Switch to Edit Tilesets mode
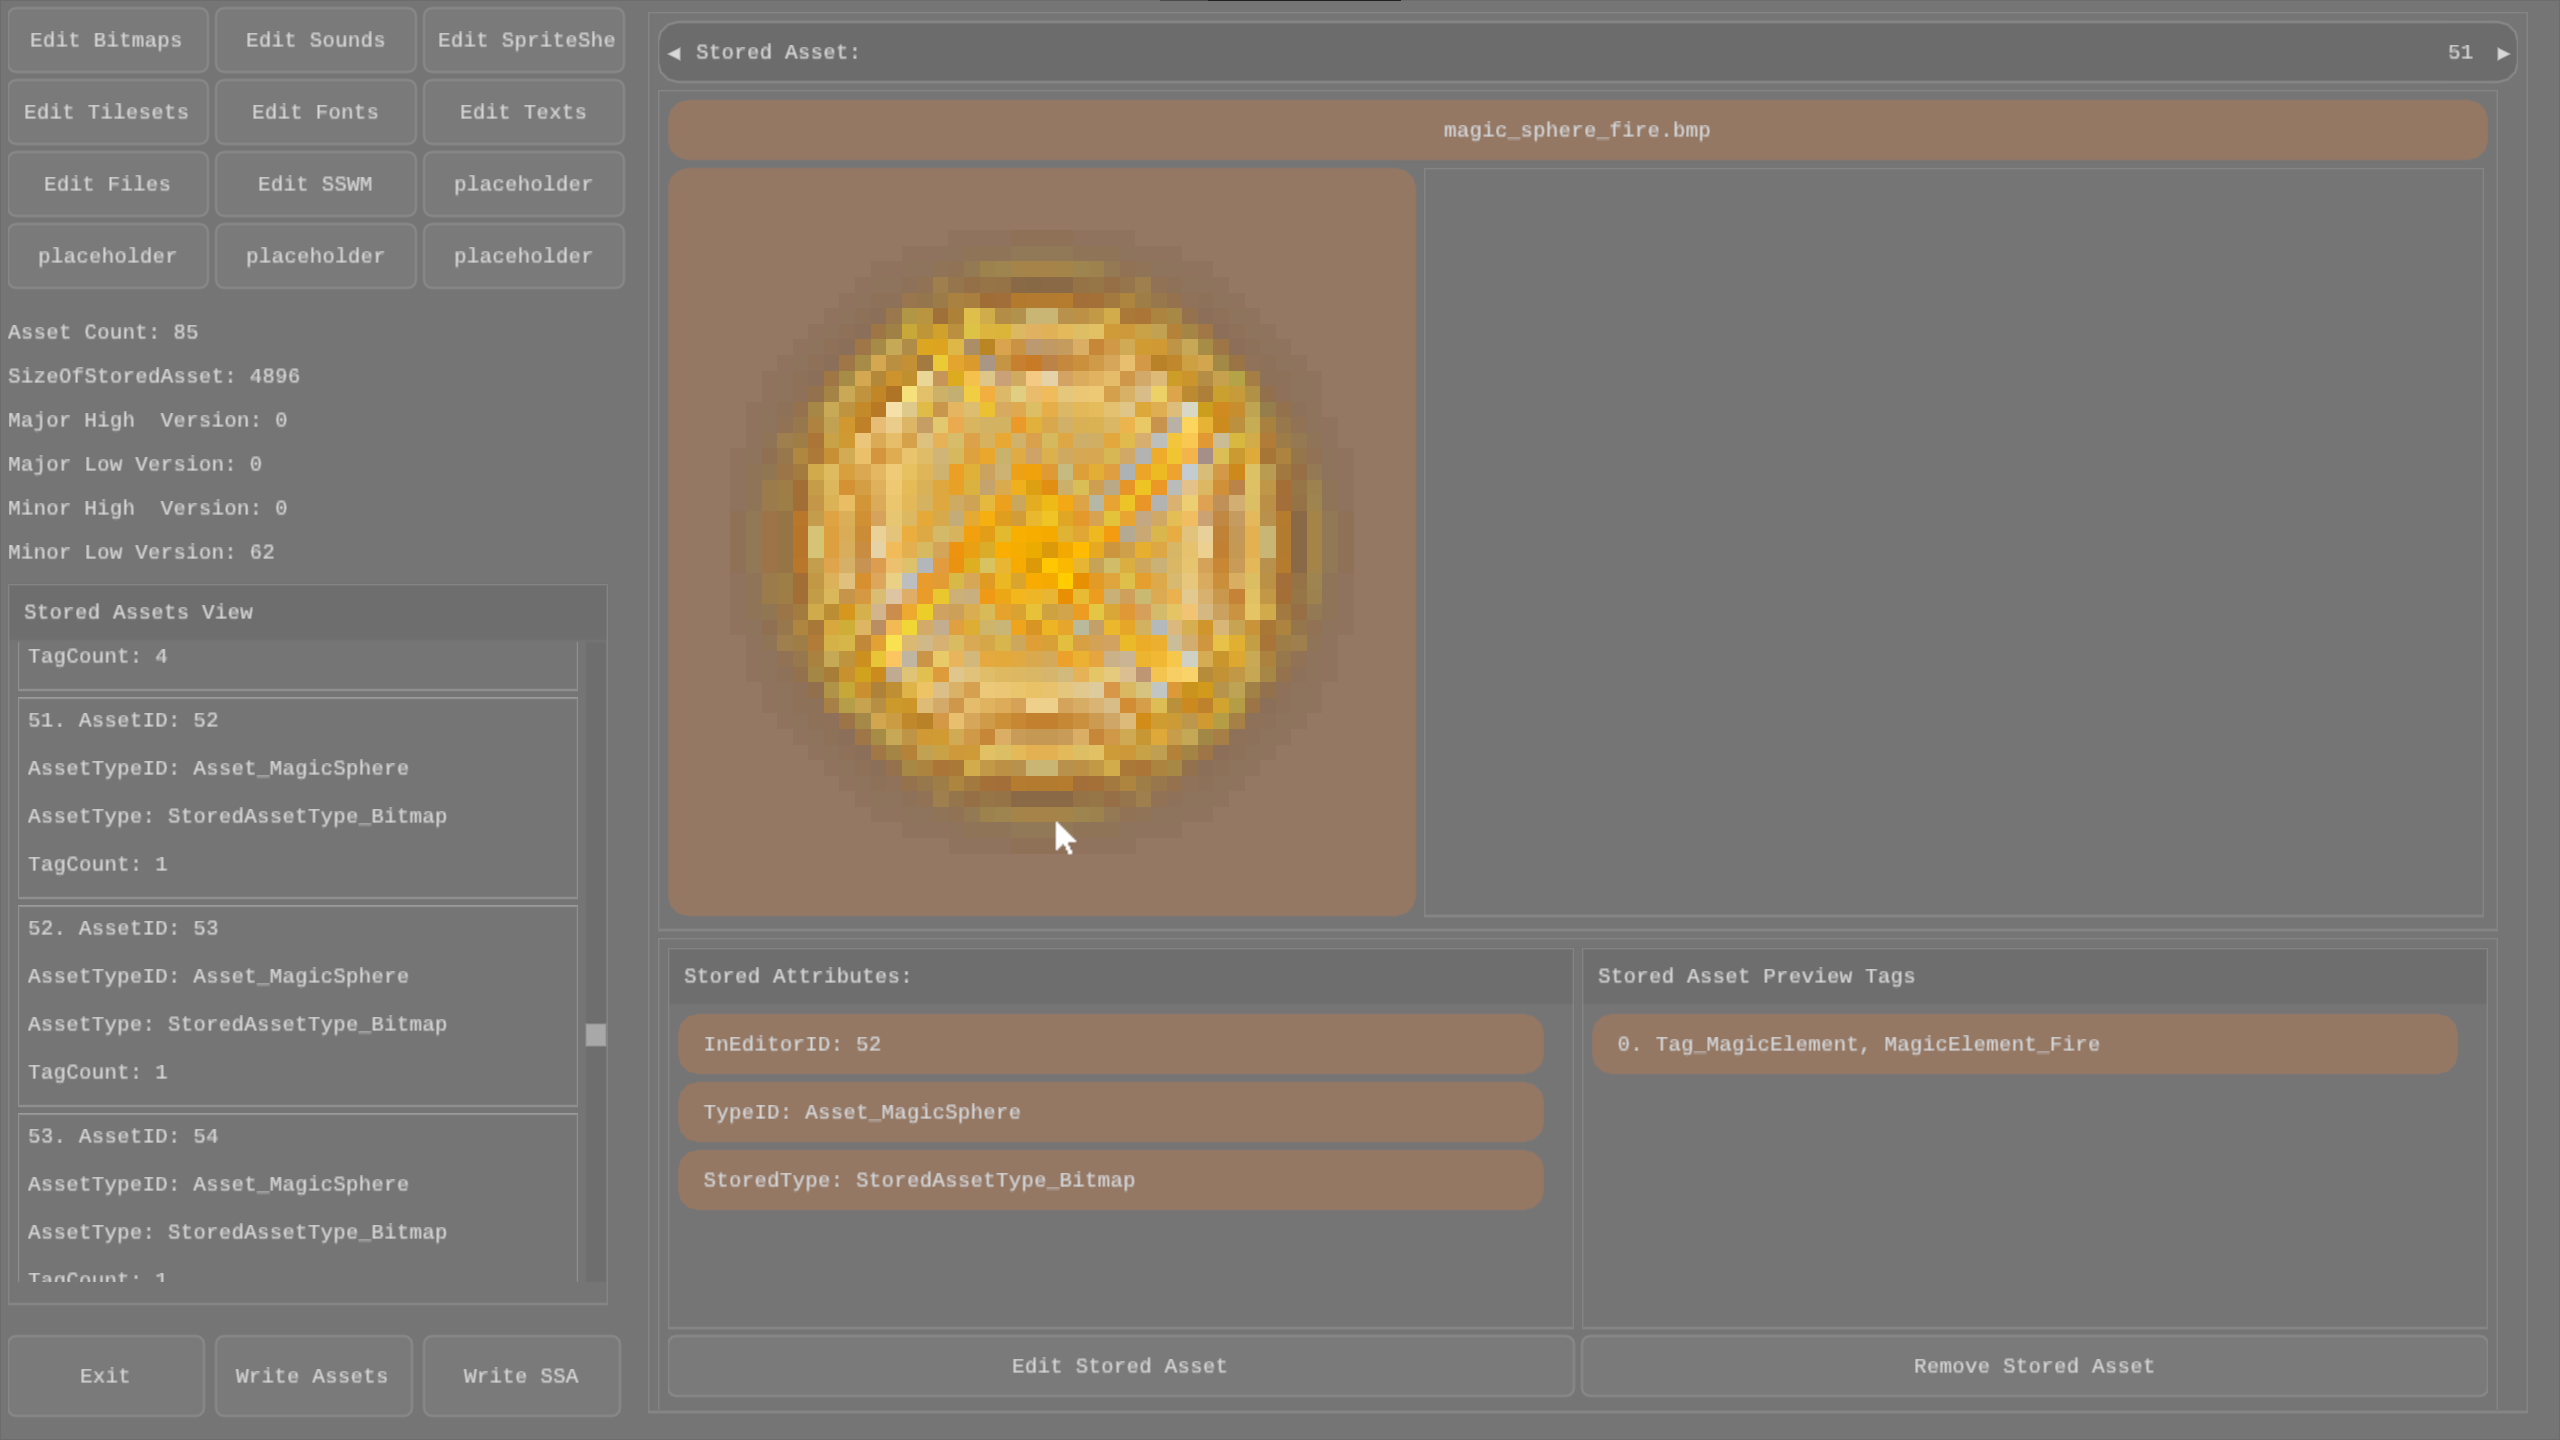The height and width of the screenshot is (1440, 2560). [x=107, y=113]
